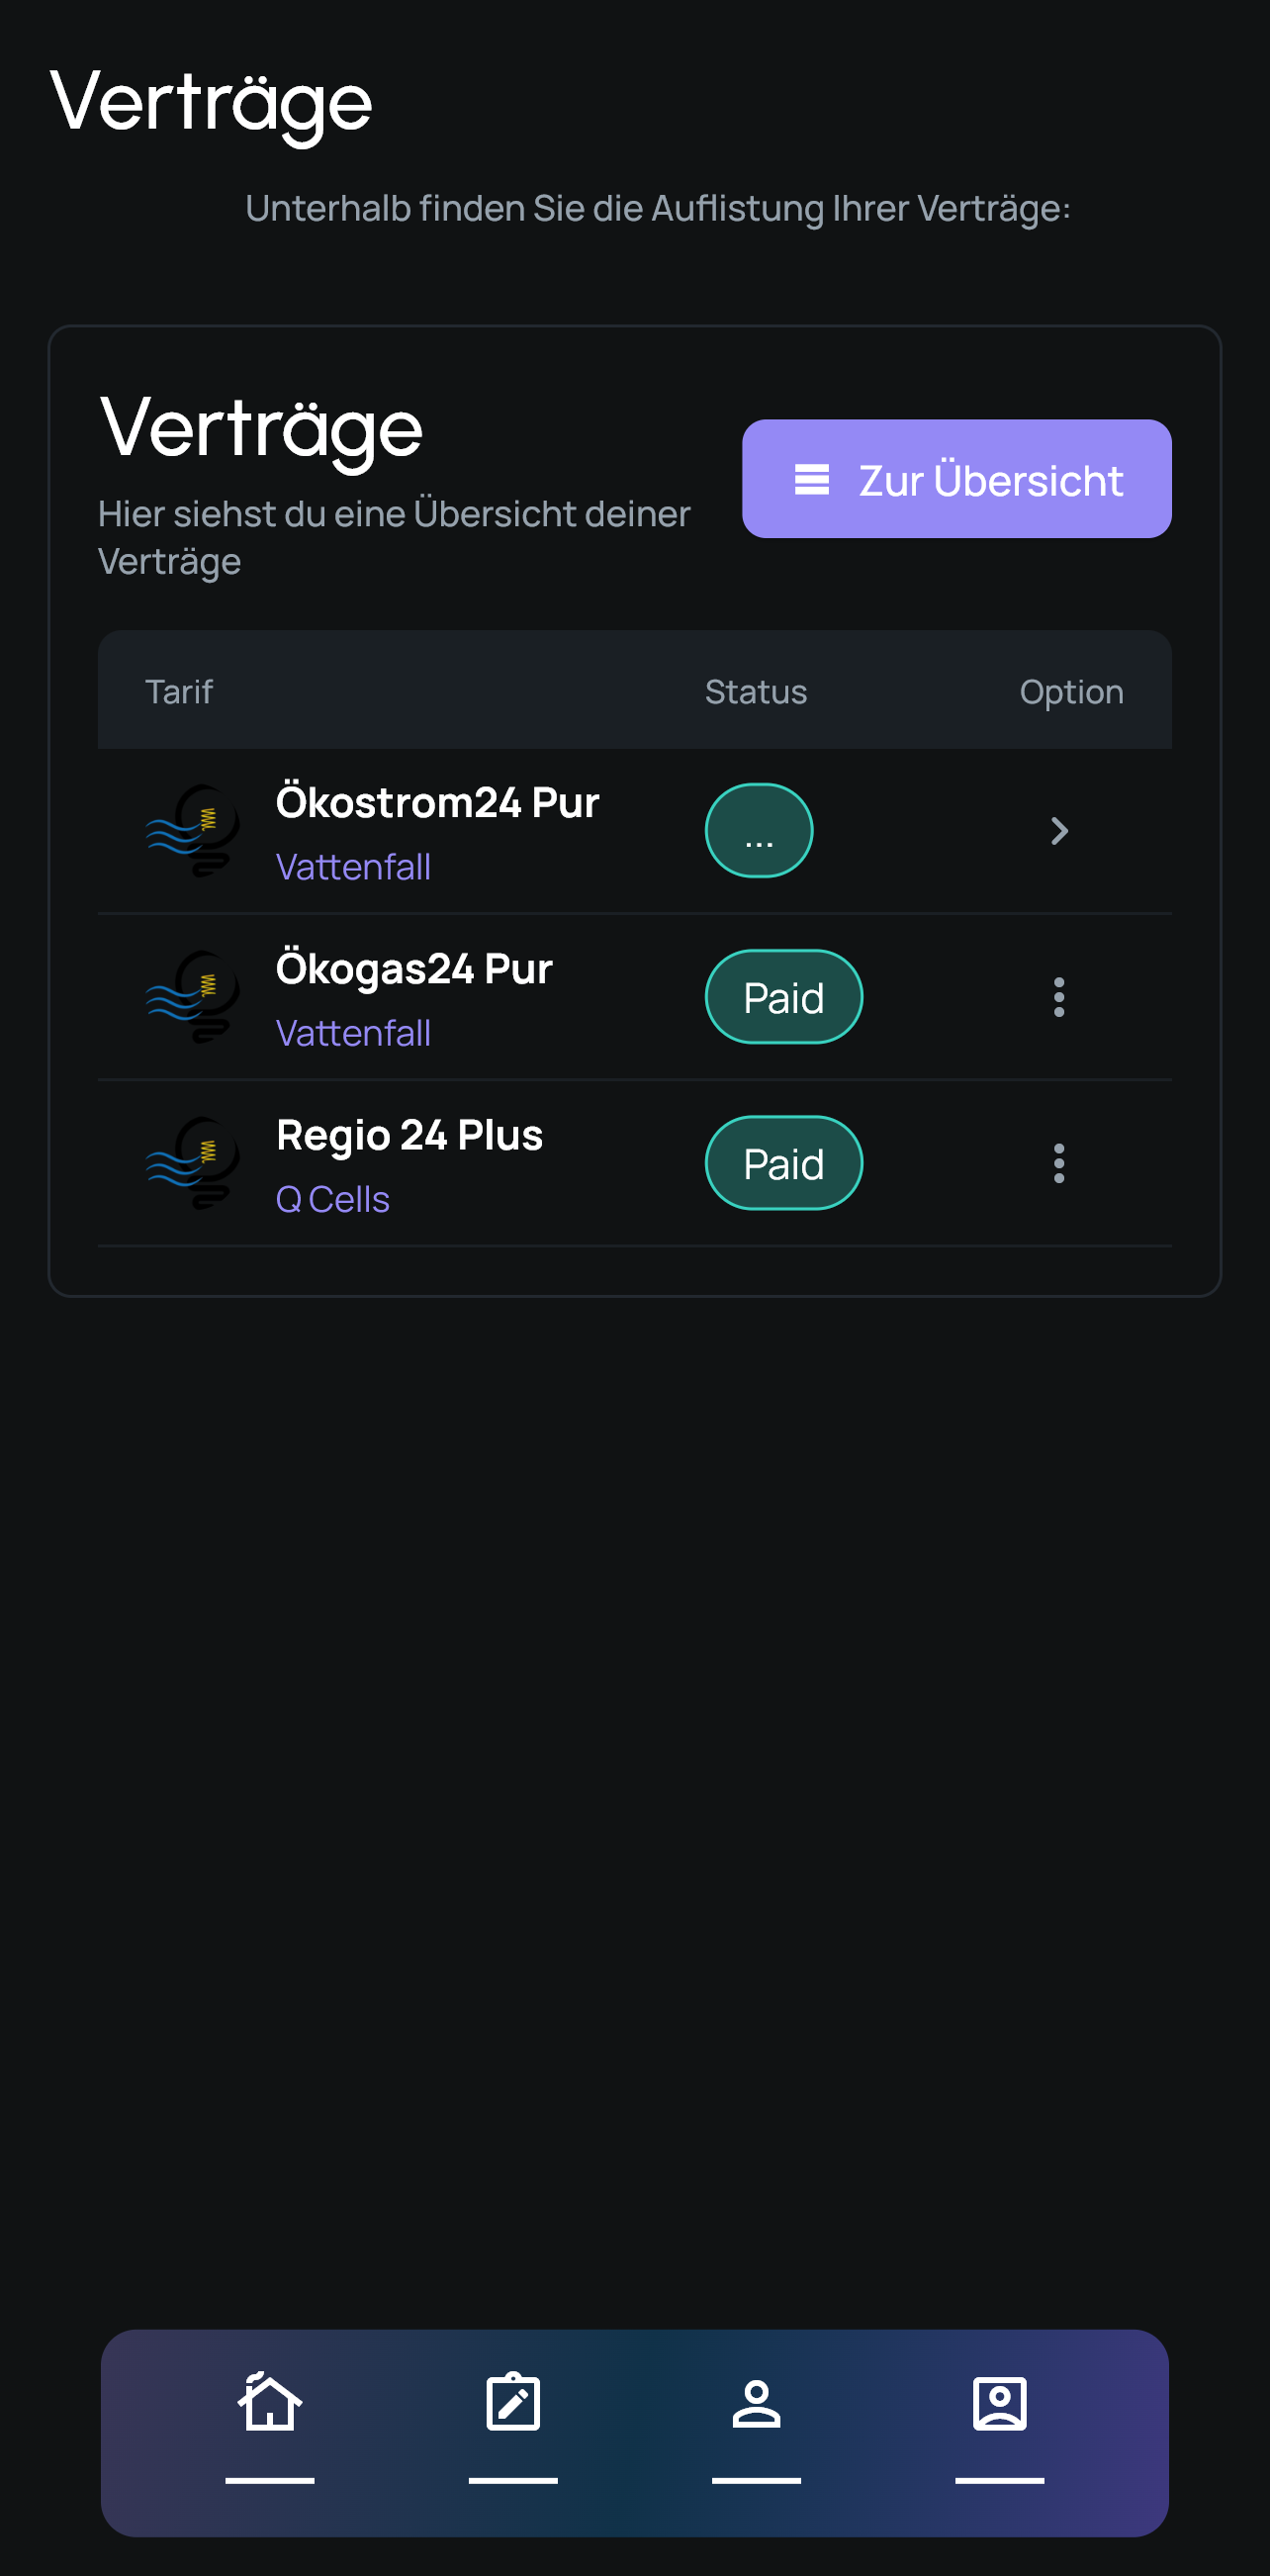Open the home icon in bottom navigation
Screen dimensions: 1270x2576
[270, 2403]
